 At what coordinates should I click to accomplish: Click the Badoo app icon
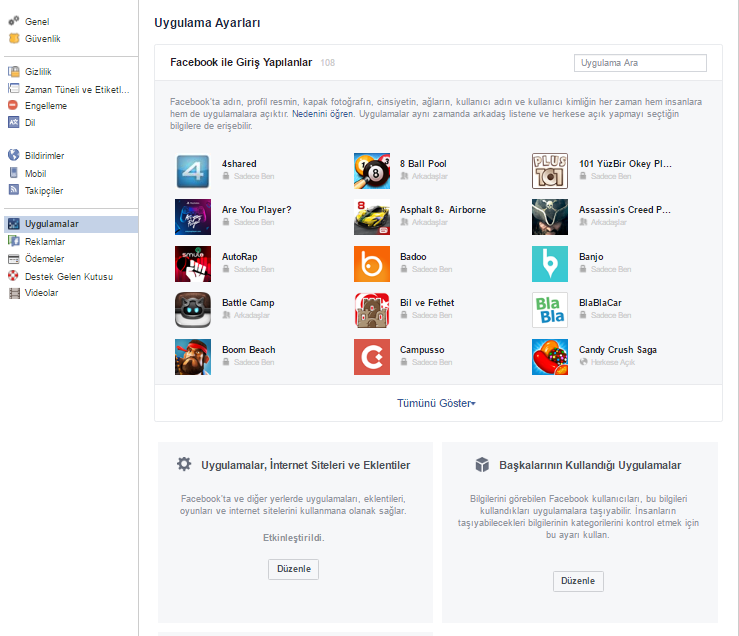point(372,264)
